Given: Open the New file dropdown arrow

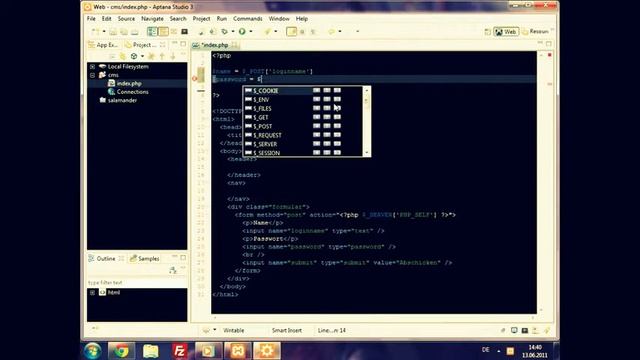Looking at the screenshot, I should 104,31.
